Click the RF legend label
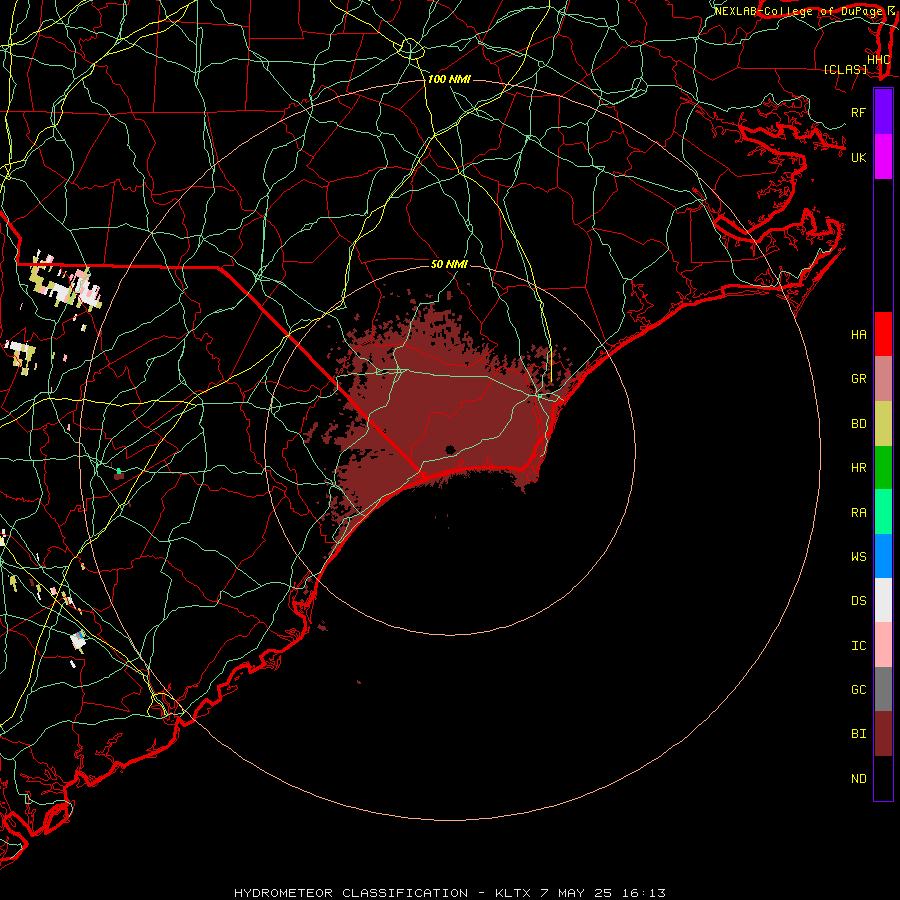Image resolution: width=900 pixels, height=900 pixels. (858, 112)
